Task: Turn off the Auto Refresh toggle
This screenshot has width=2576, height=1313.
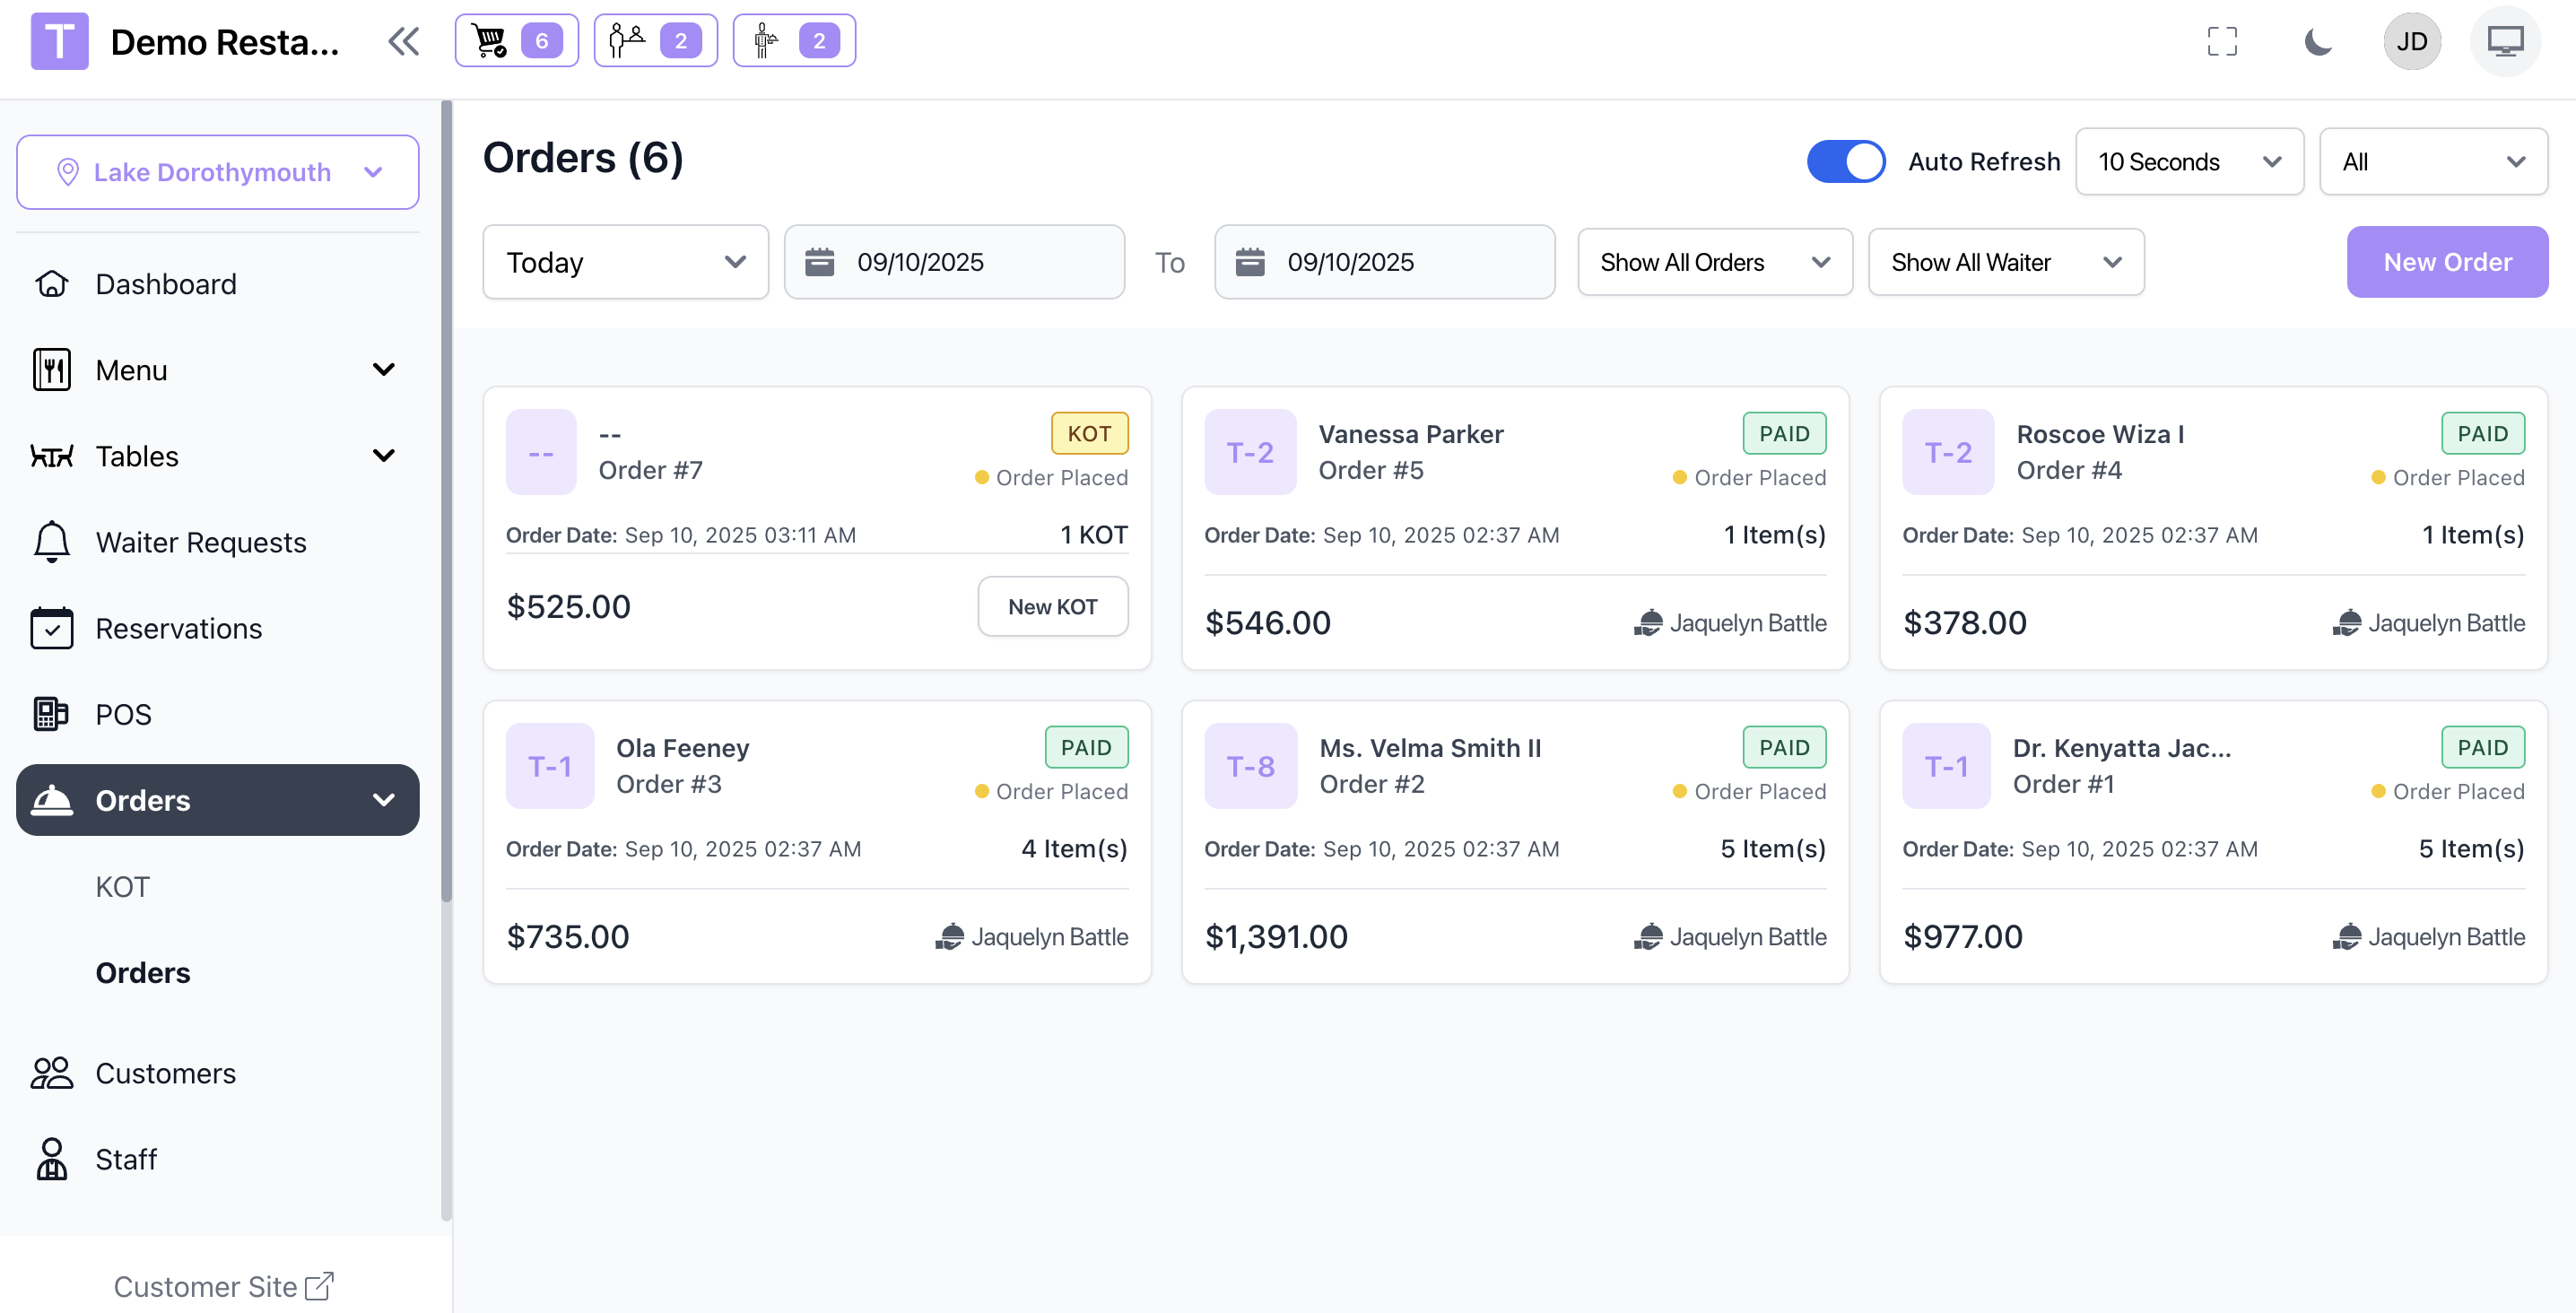Action: [x=1845, y=161]
